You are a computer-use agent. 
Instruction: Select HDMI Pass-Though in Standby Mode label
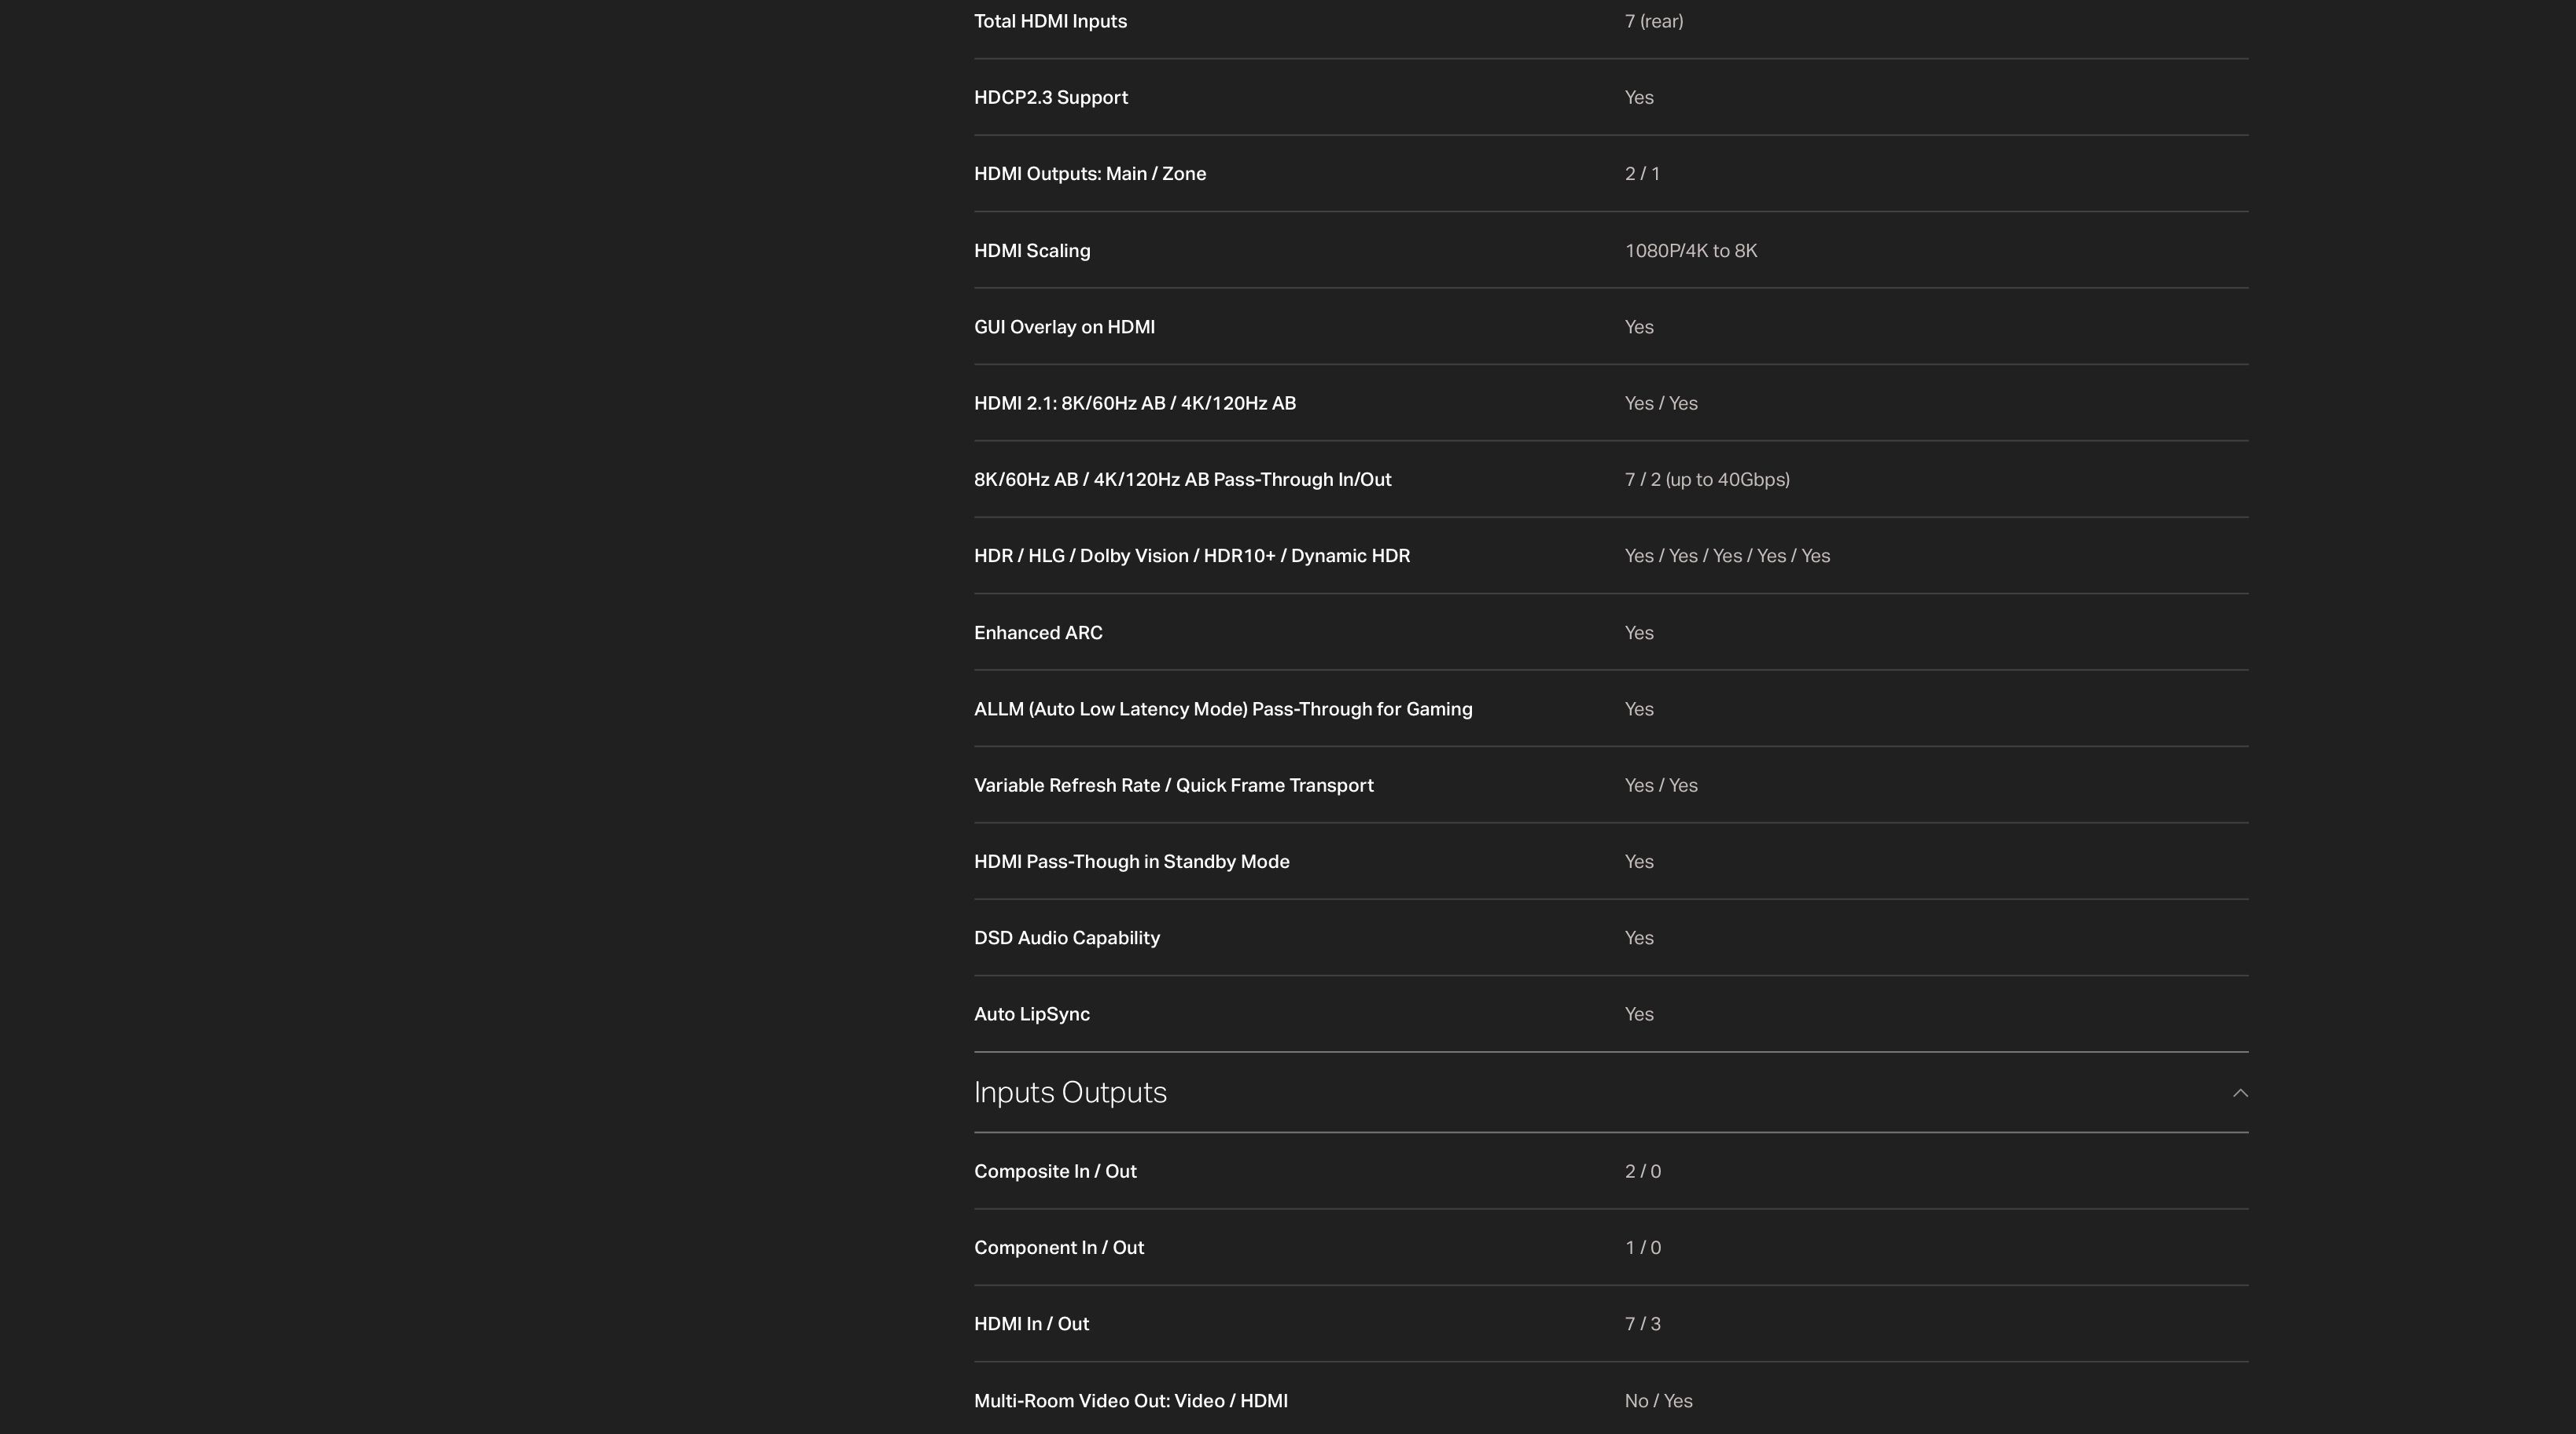click(1132, 862)
